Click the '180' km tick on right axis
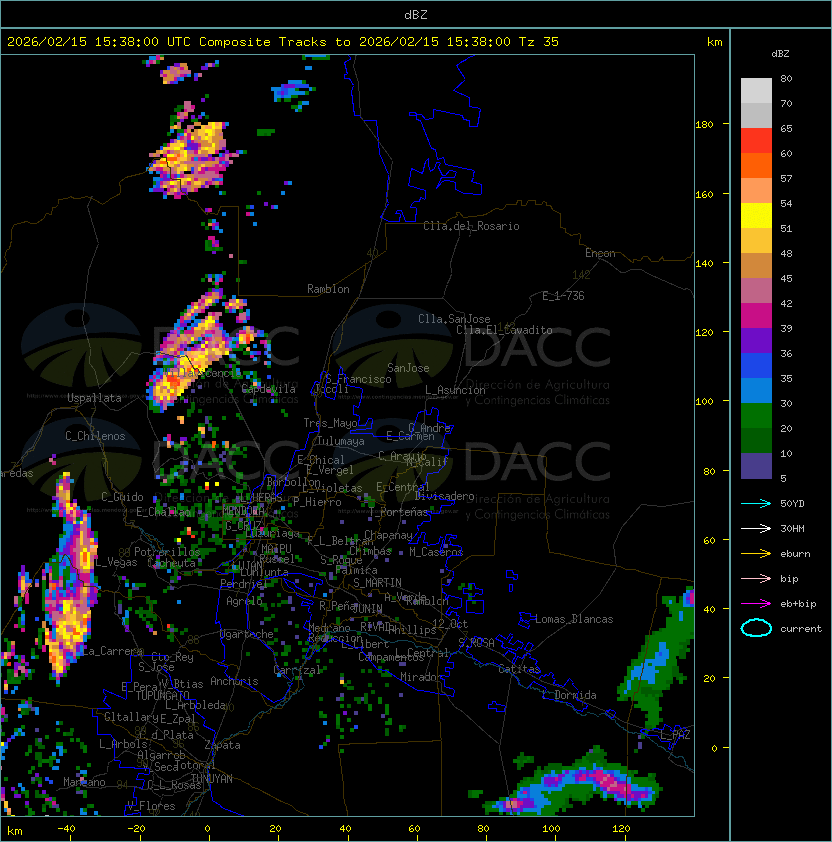The width and height of the screenshot is (832, 842). [704, 125]
